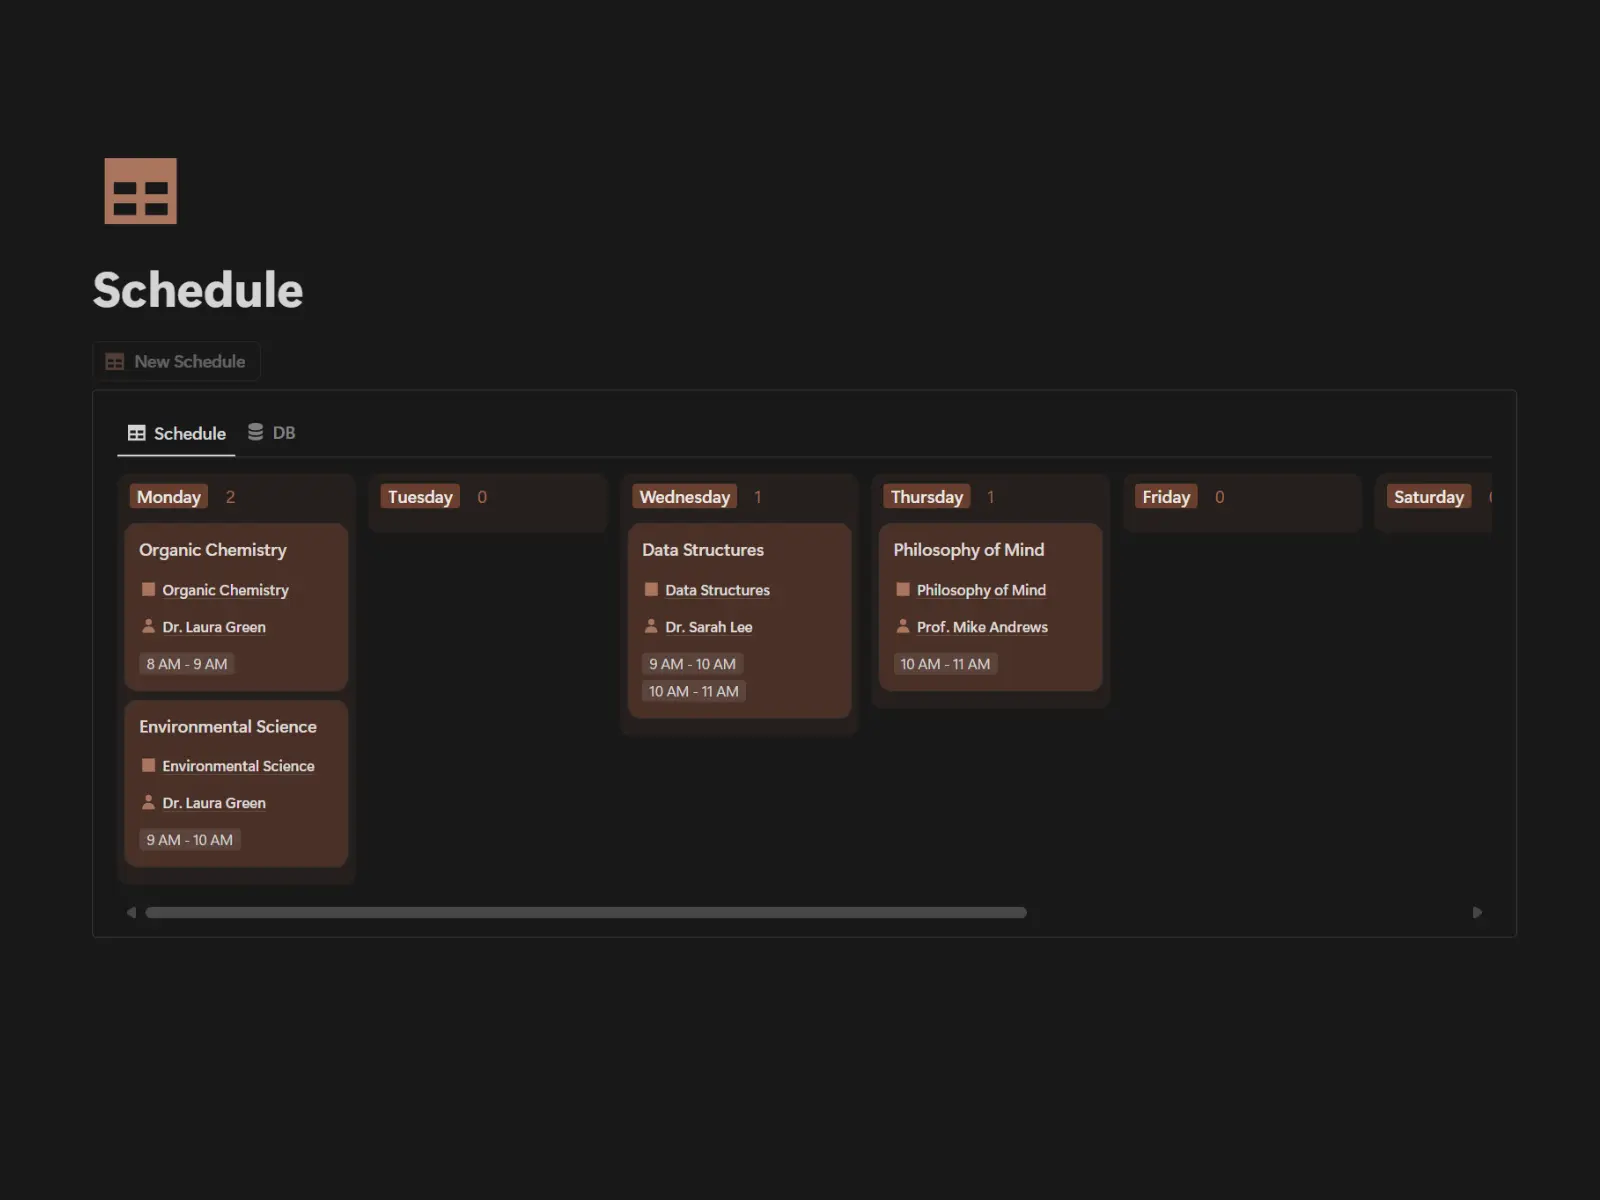This screenshot has width=1600, height=1200.
Task: Click the Friday count of 0
Action: (x=1219, y=497)
